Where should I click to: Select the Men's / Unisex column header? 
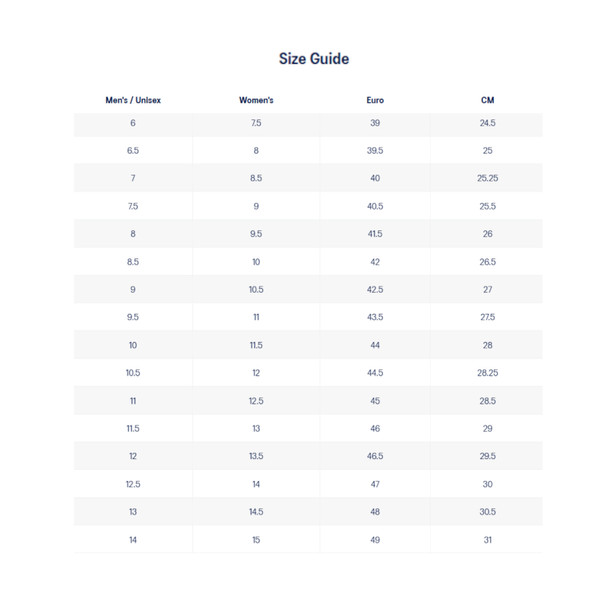133,100
